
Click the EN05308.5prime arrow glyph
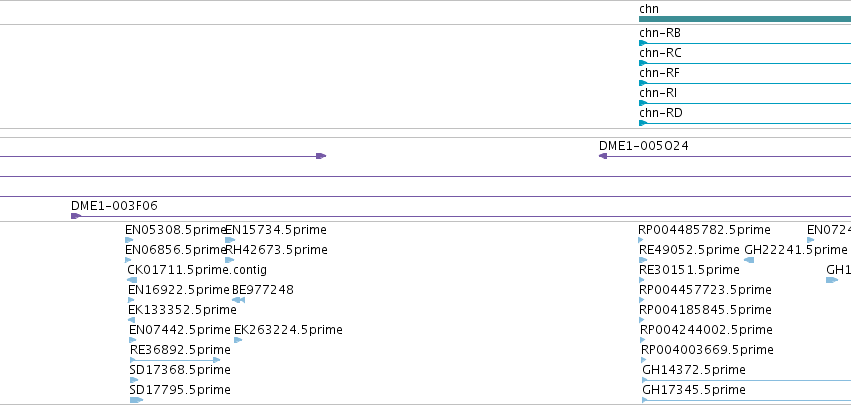click(x=129, y=240)
